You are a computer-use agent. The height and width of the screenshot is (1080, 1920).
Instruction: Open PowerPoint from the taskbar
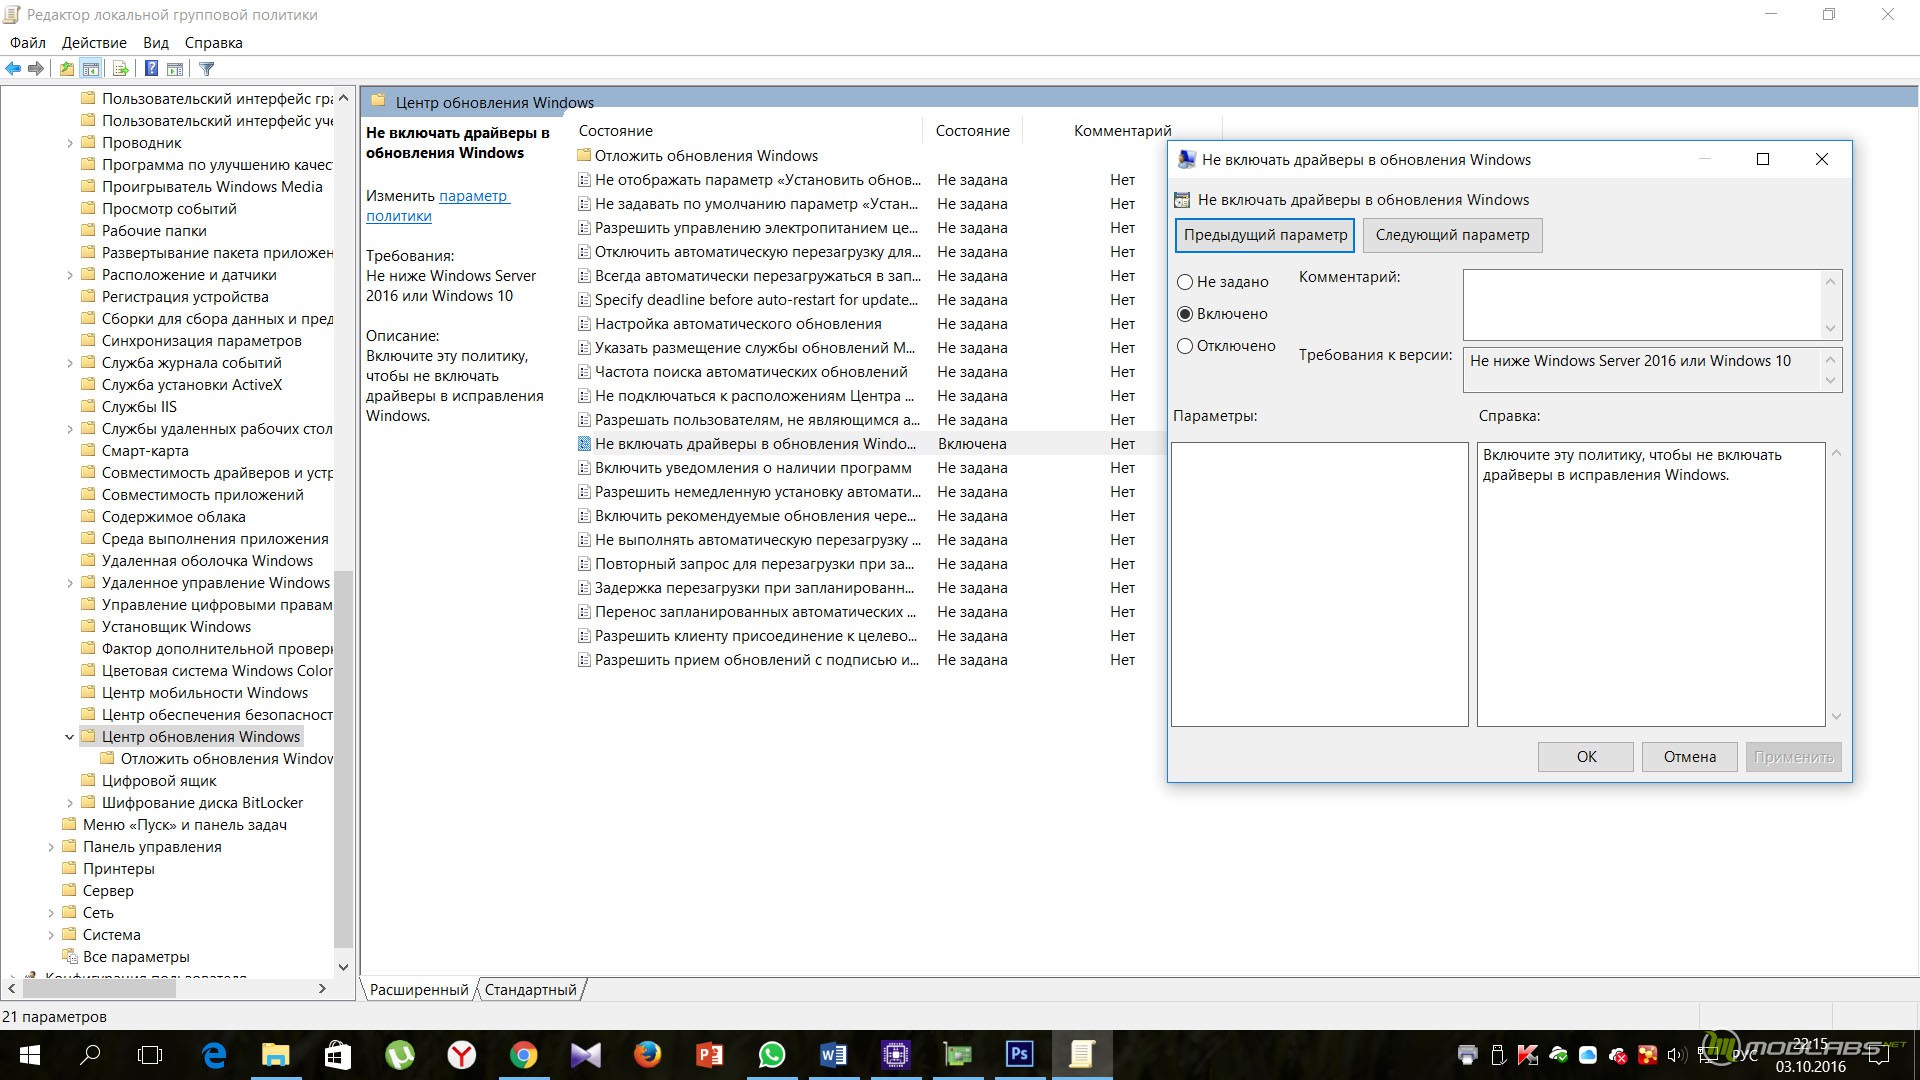[x=710, y=1055]
